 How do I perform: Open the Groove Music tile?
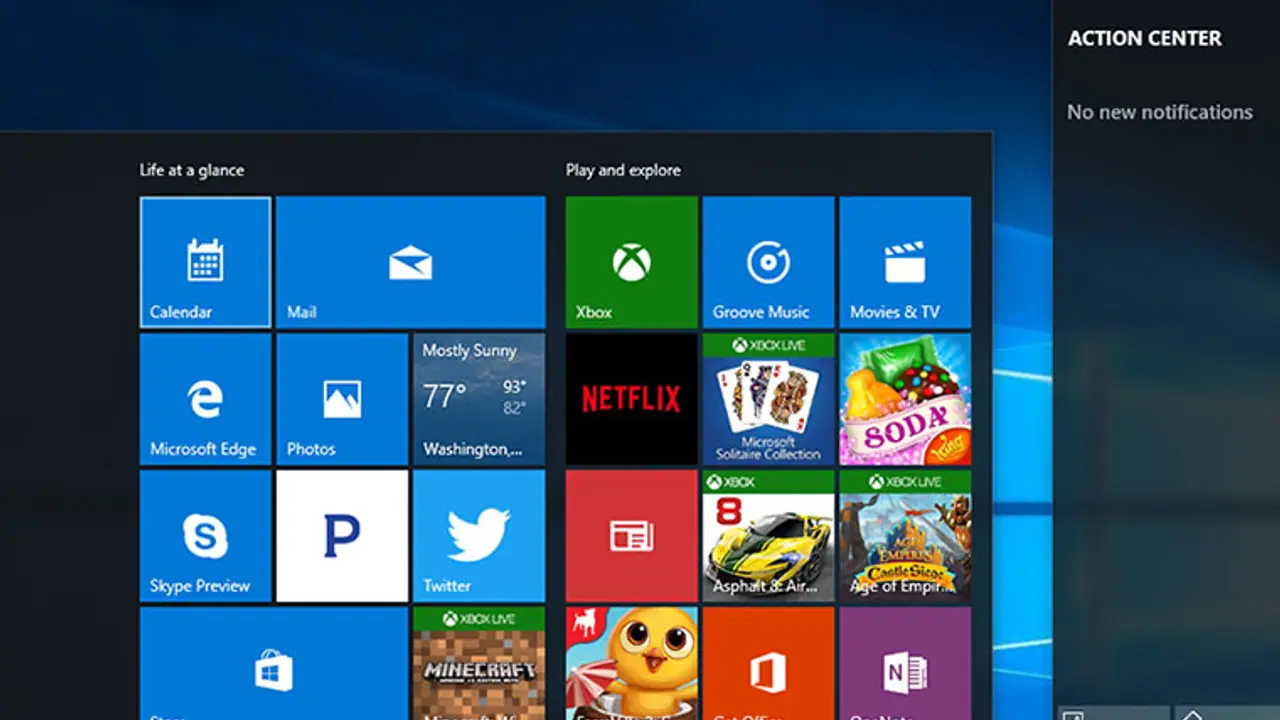pos(768,262)
